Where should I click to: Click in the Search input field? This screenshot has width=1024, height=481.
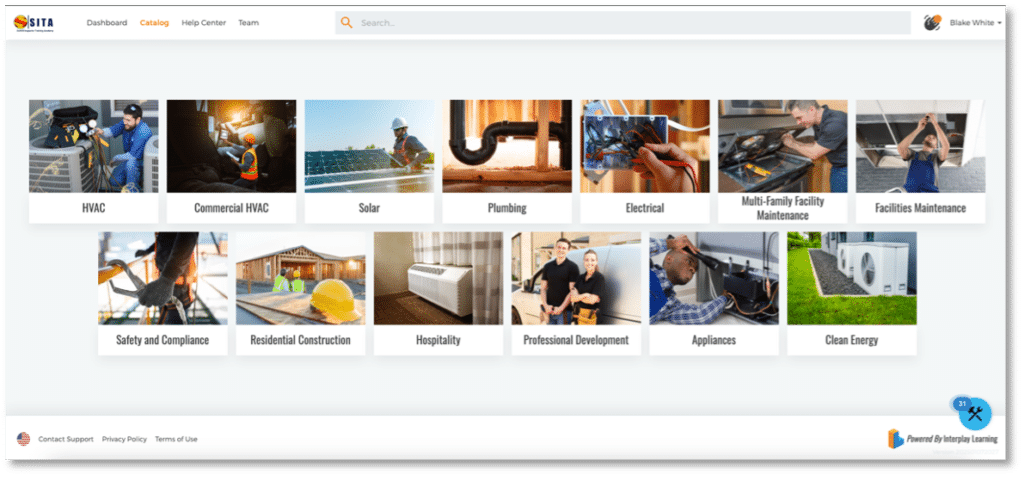620,22
